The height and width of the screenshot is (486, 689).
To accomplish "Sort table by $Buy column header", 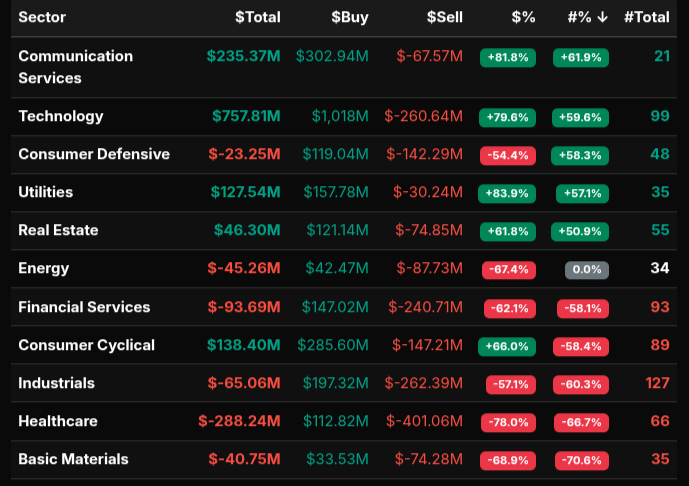I will pos(349,17).
